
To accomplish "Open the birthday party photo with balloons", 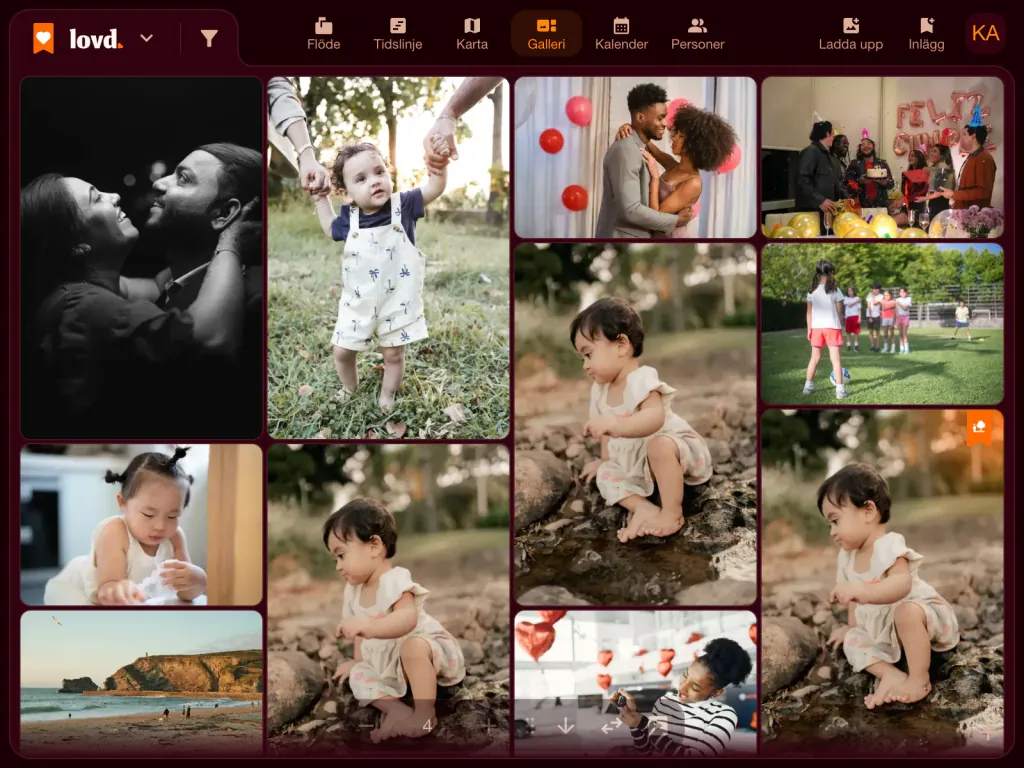I will coord(882,157).
